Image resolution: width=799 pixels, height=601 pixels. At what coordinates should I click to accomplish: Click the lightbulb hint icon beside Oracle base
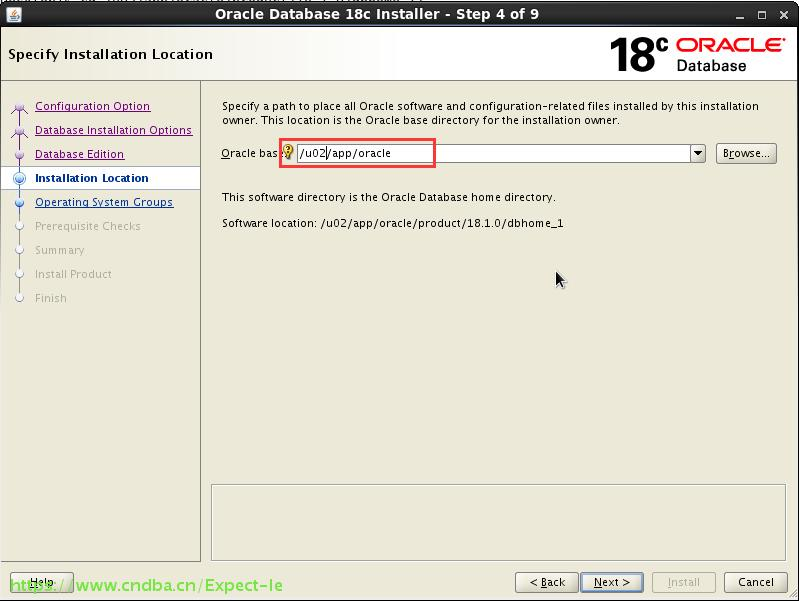pos(288,152)
